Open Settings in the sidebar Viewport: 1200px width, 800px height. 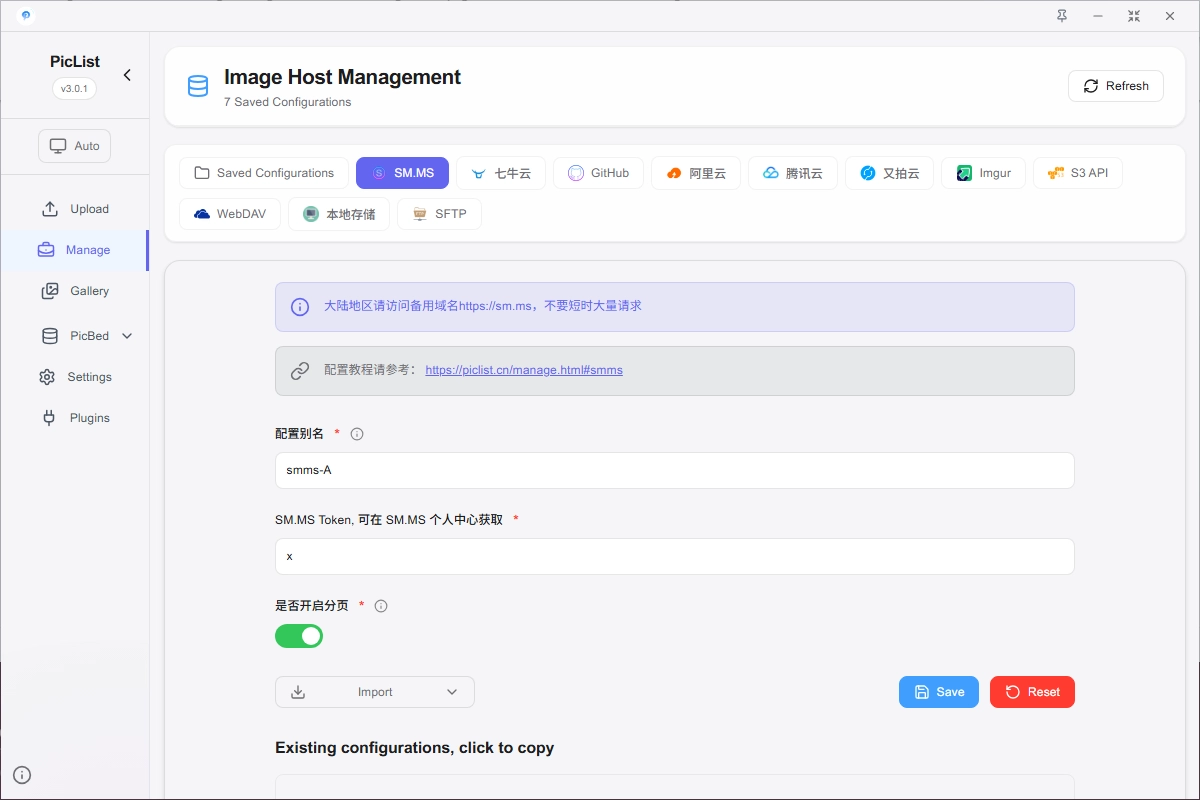pyautogui.click(x=75, y=377)
